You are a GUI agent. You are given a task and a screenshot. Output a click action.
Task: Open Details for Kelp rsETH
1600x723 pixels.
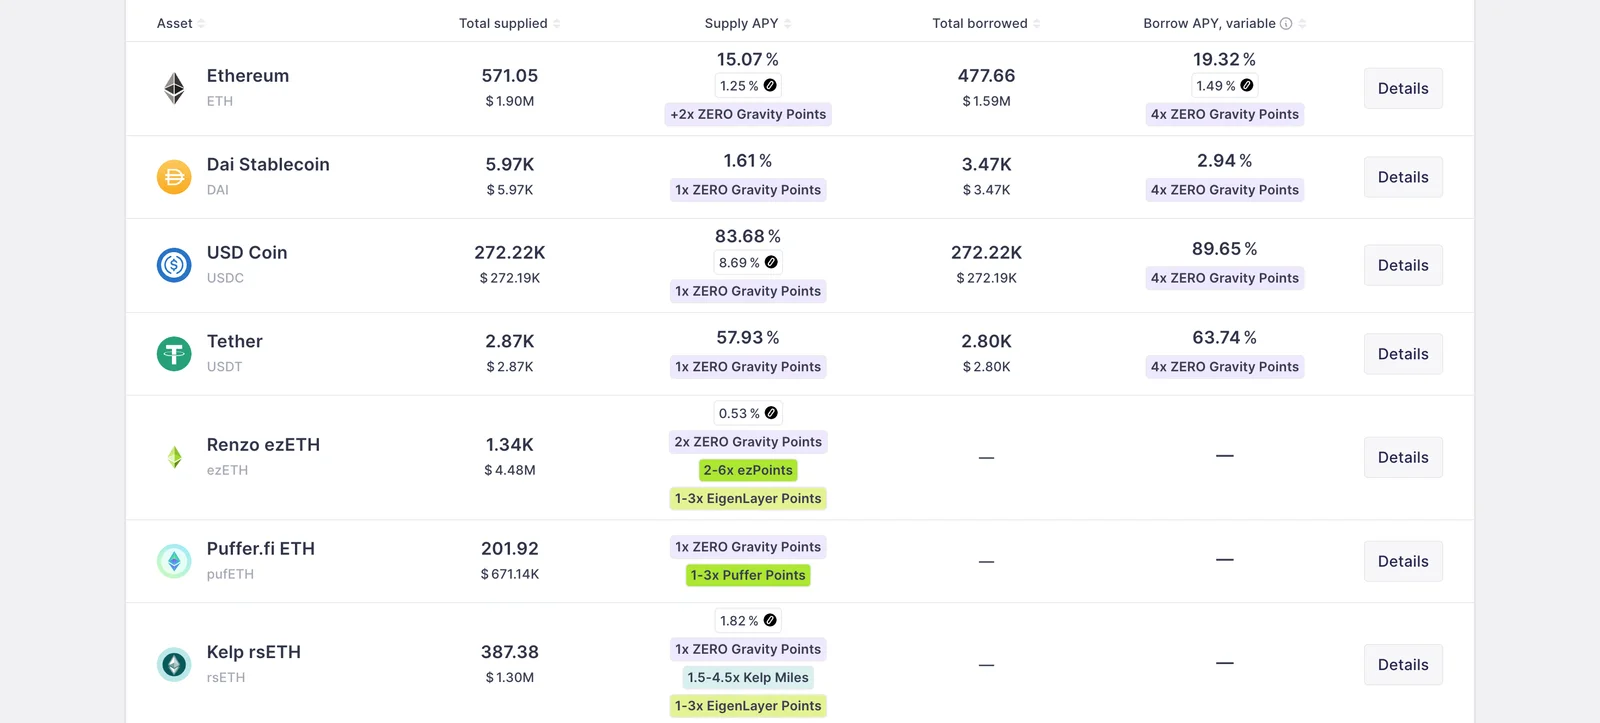pyautogui.click(x=1403, y=665)
